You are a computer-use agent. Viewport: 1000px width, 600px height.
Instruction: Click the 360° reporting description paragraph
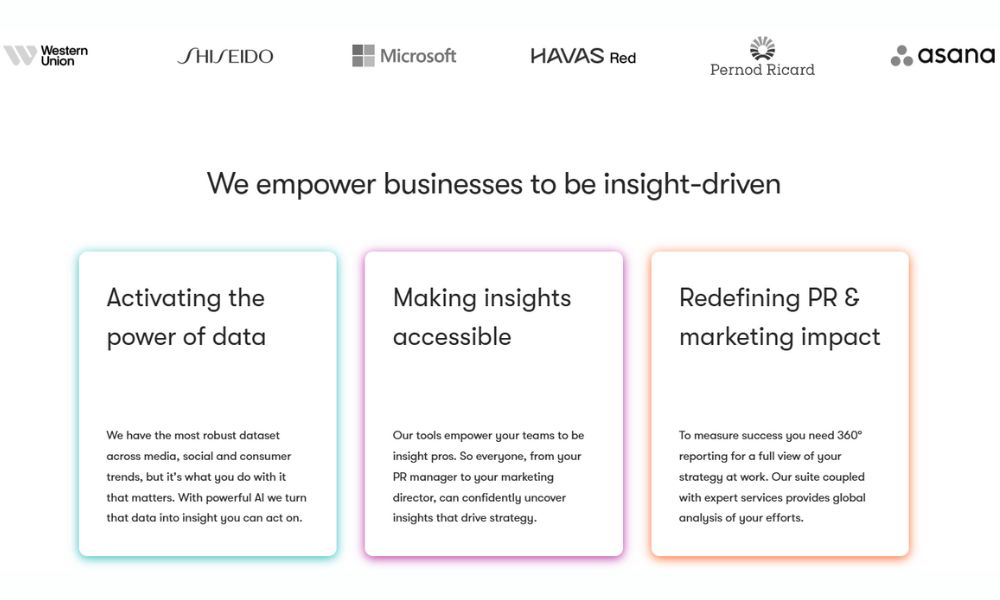pos(772,476)
